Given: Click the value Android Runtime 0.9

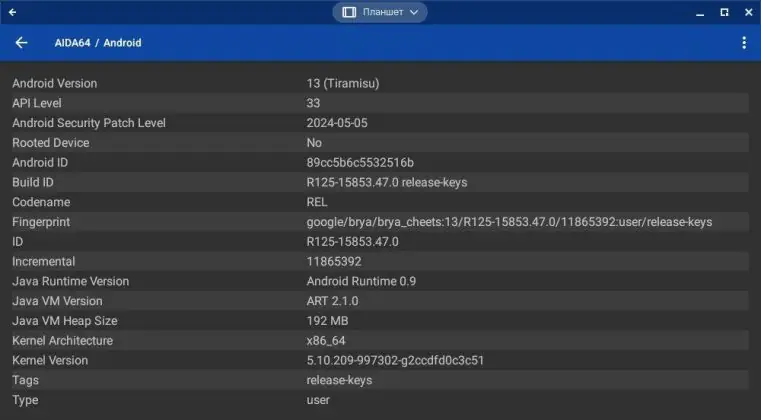Looking at the screenshot, I should pos(361,281).
